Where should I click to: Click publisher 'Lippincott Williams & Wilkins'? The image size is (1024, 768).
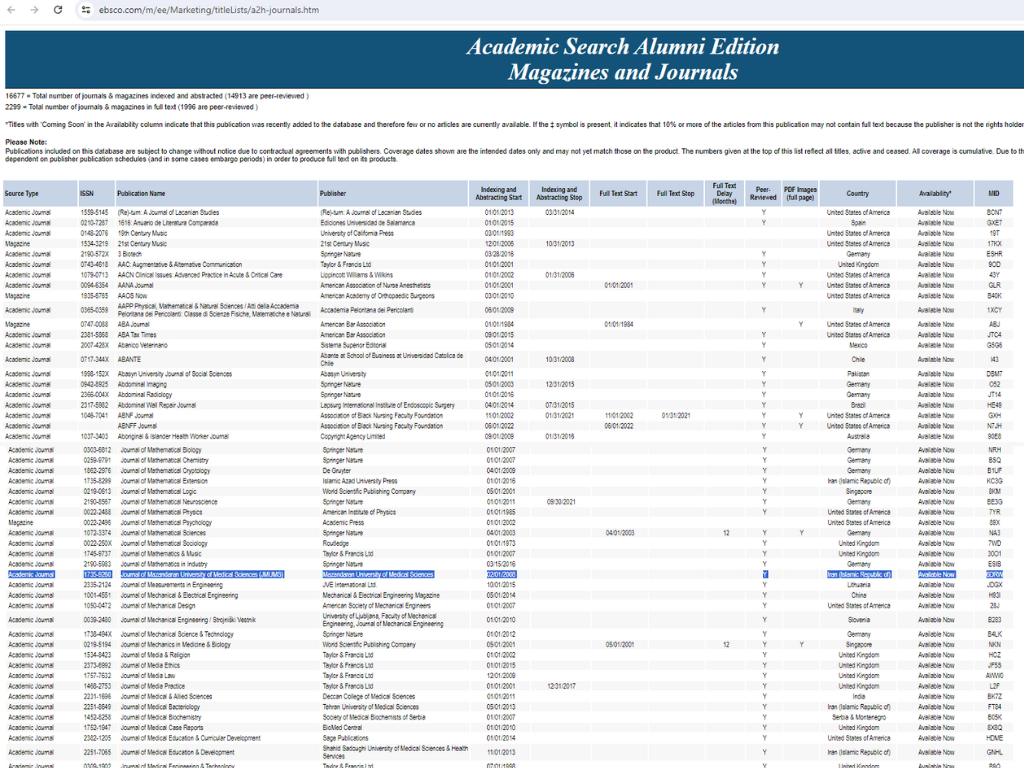[x=356, y=275]
